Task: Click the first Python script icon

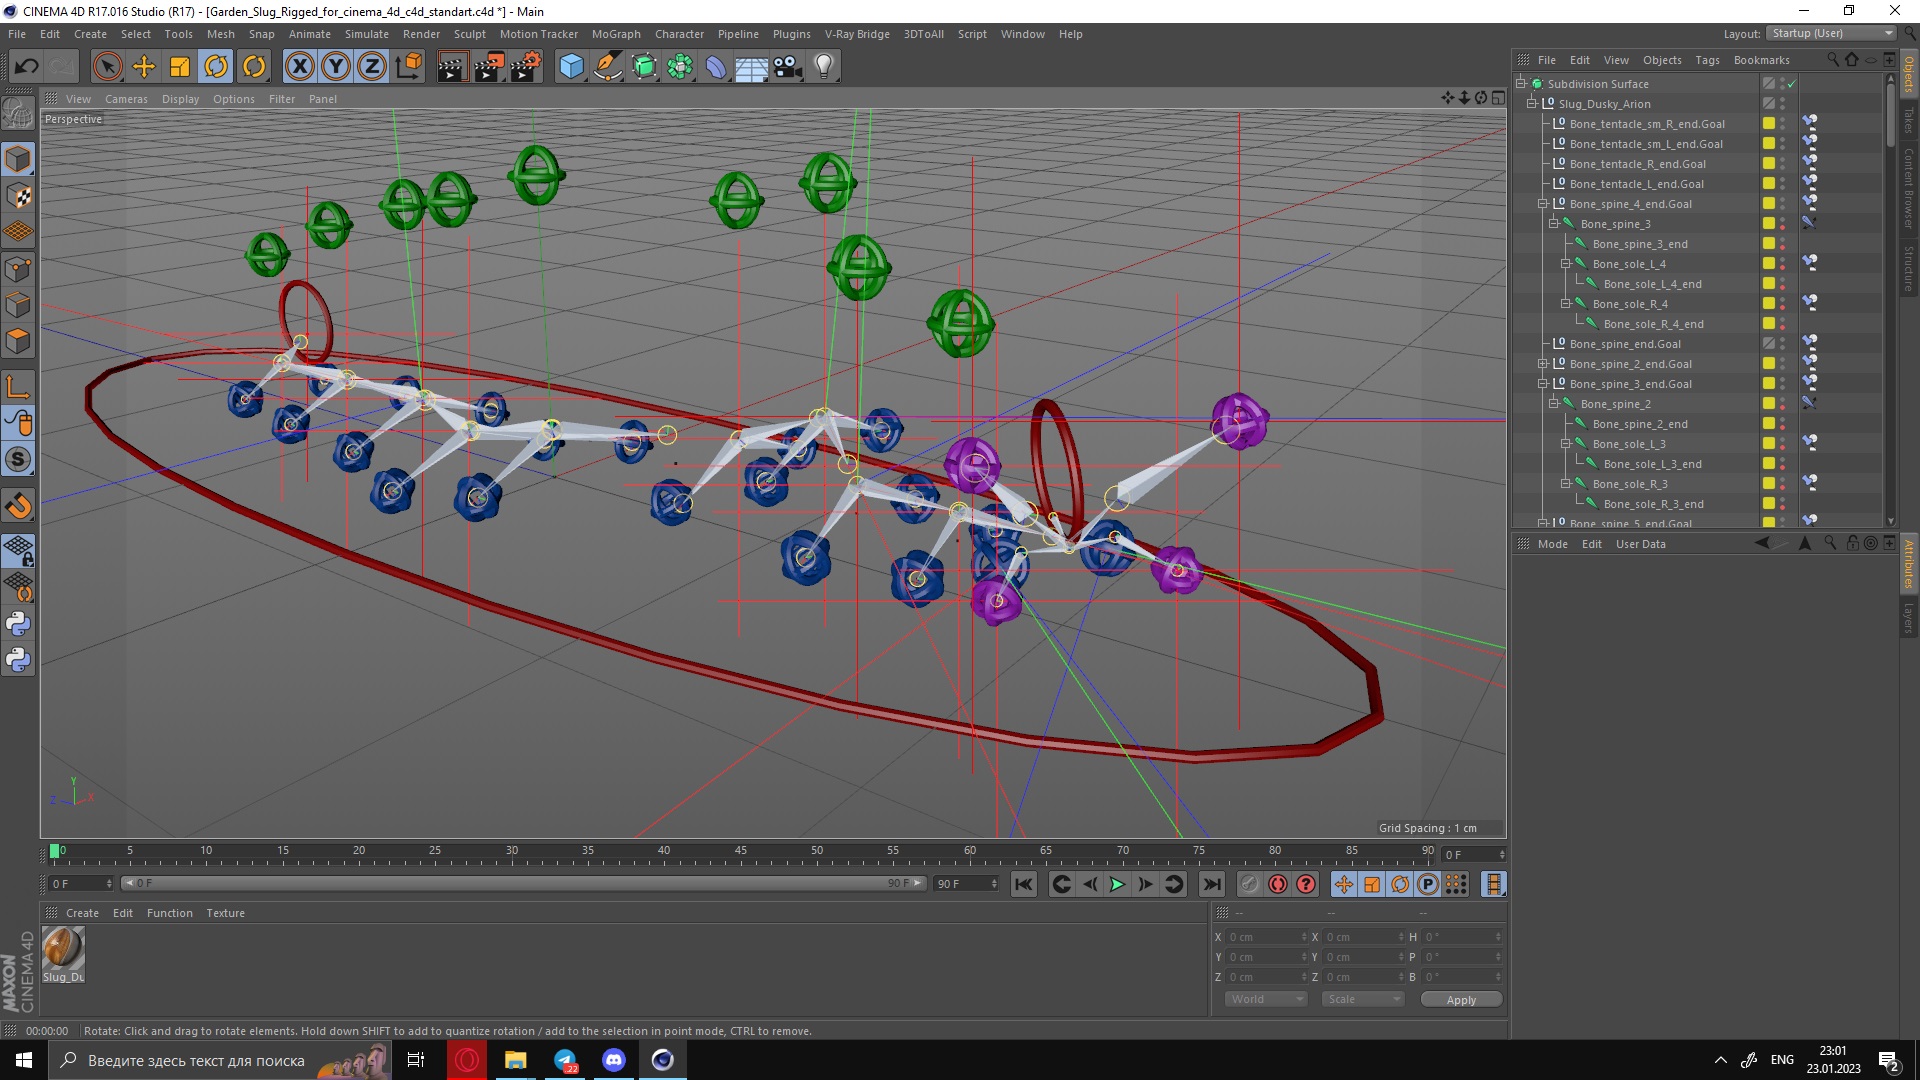Action: 18,624
